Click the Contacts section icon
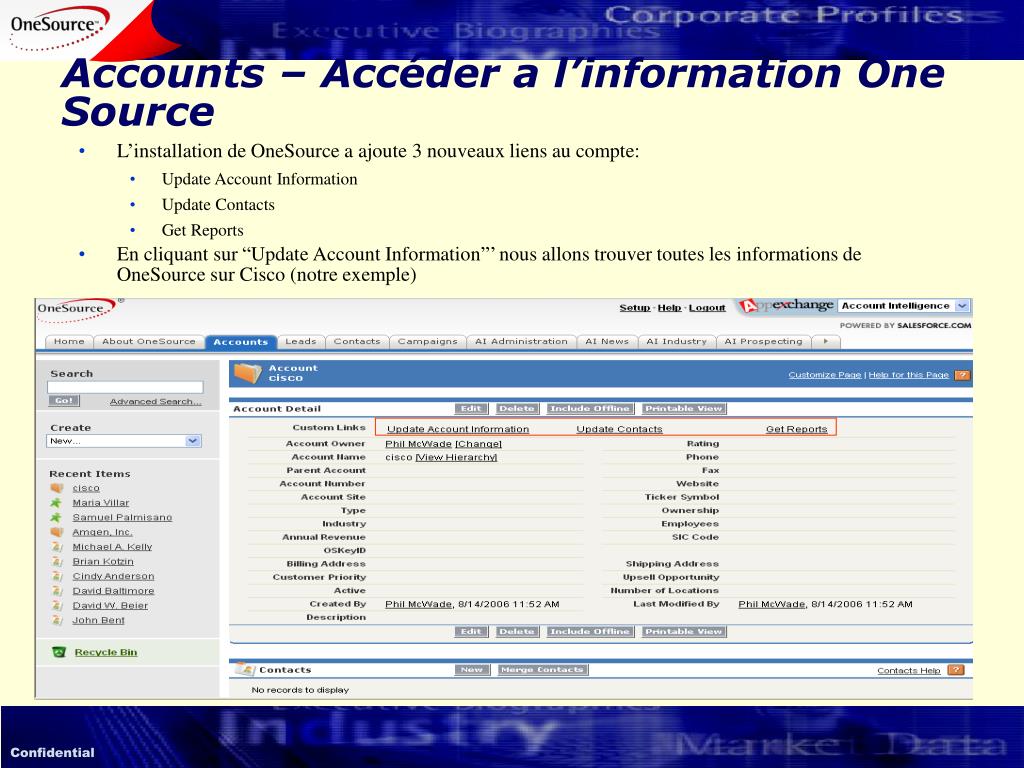 245,669
